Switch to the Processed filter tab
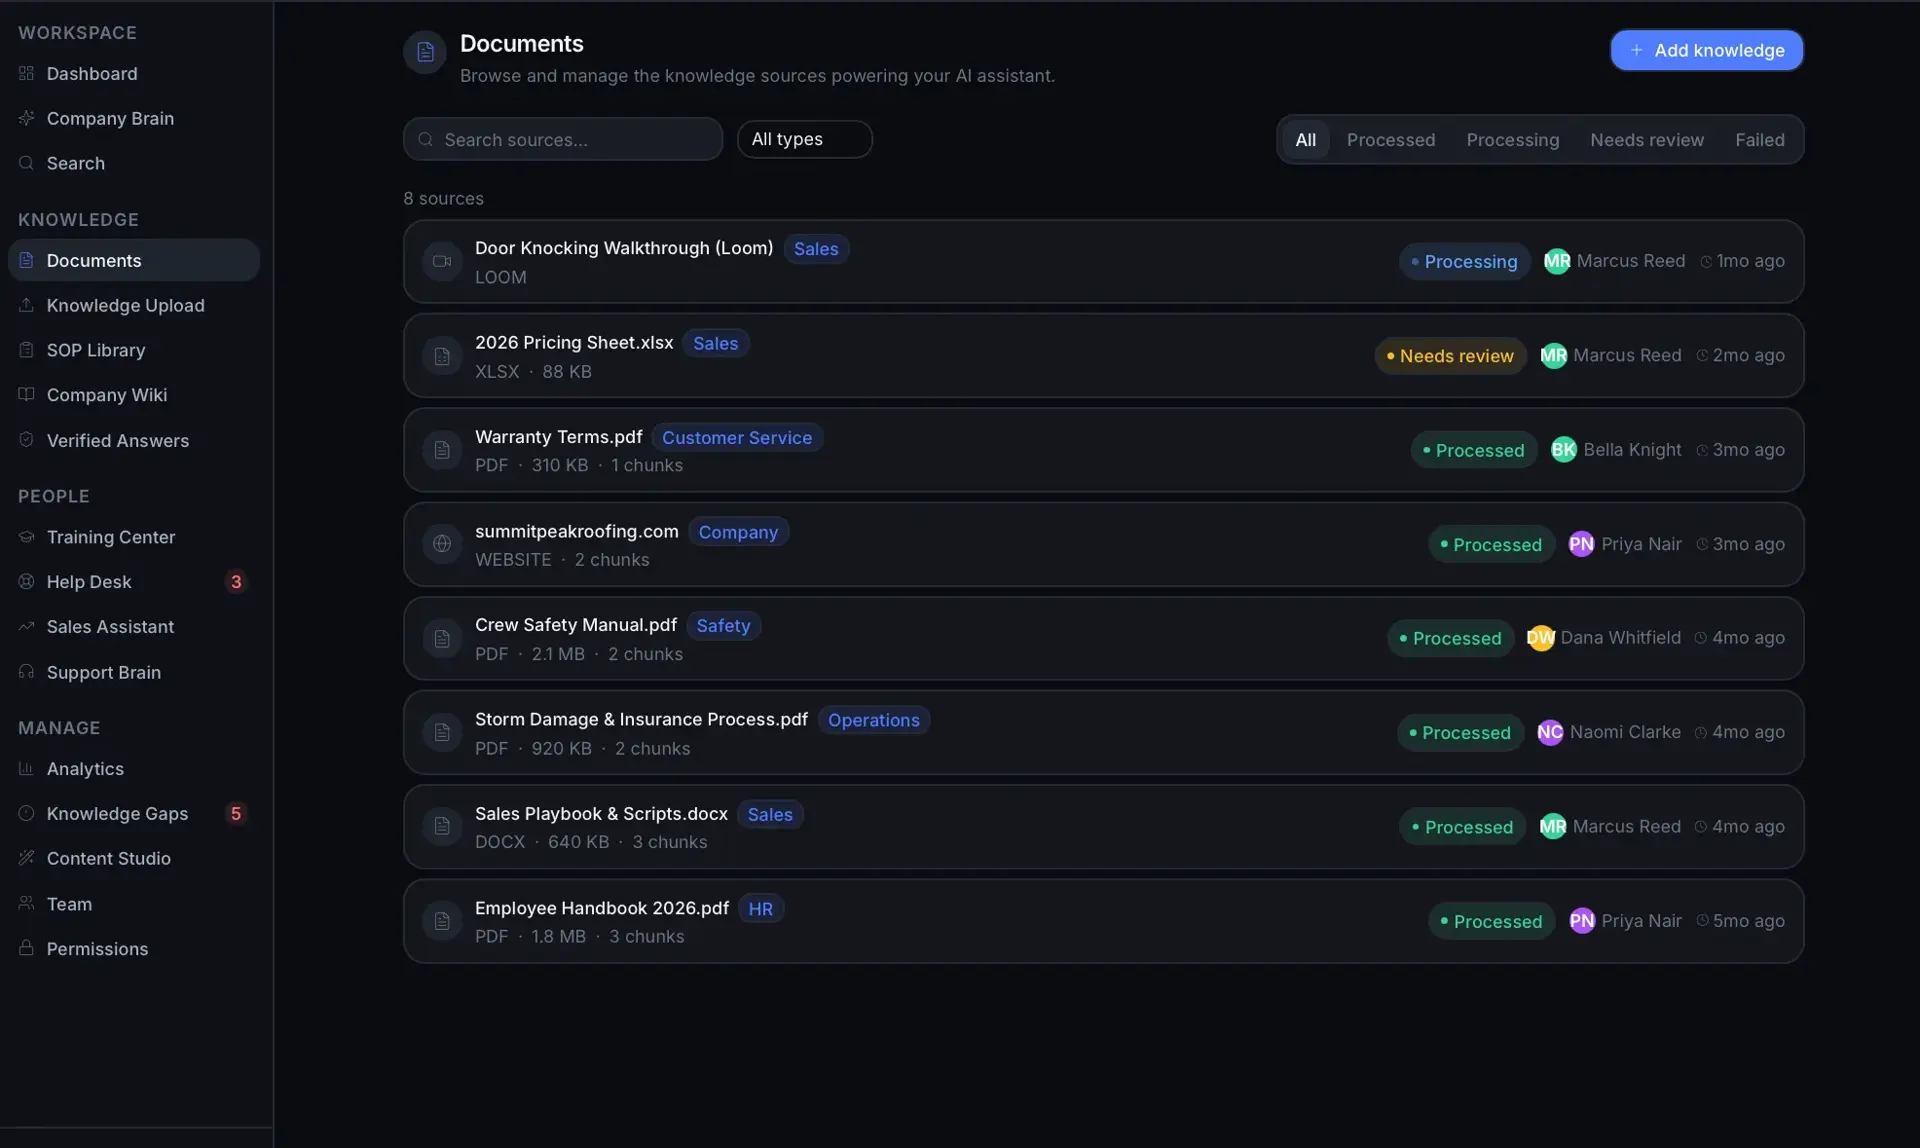 click(1390, 140)
